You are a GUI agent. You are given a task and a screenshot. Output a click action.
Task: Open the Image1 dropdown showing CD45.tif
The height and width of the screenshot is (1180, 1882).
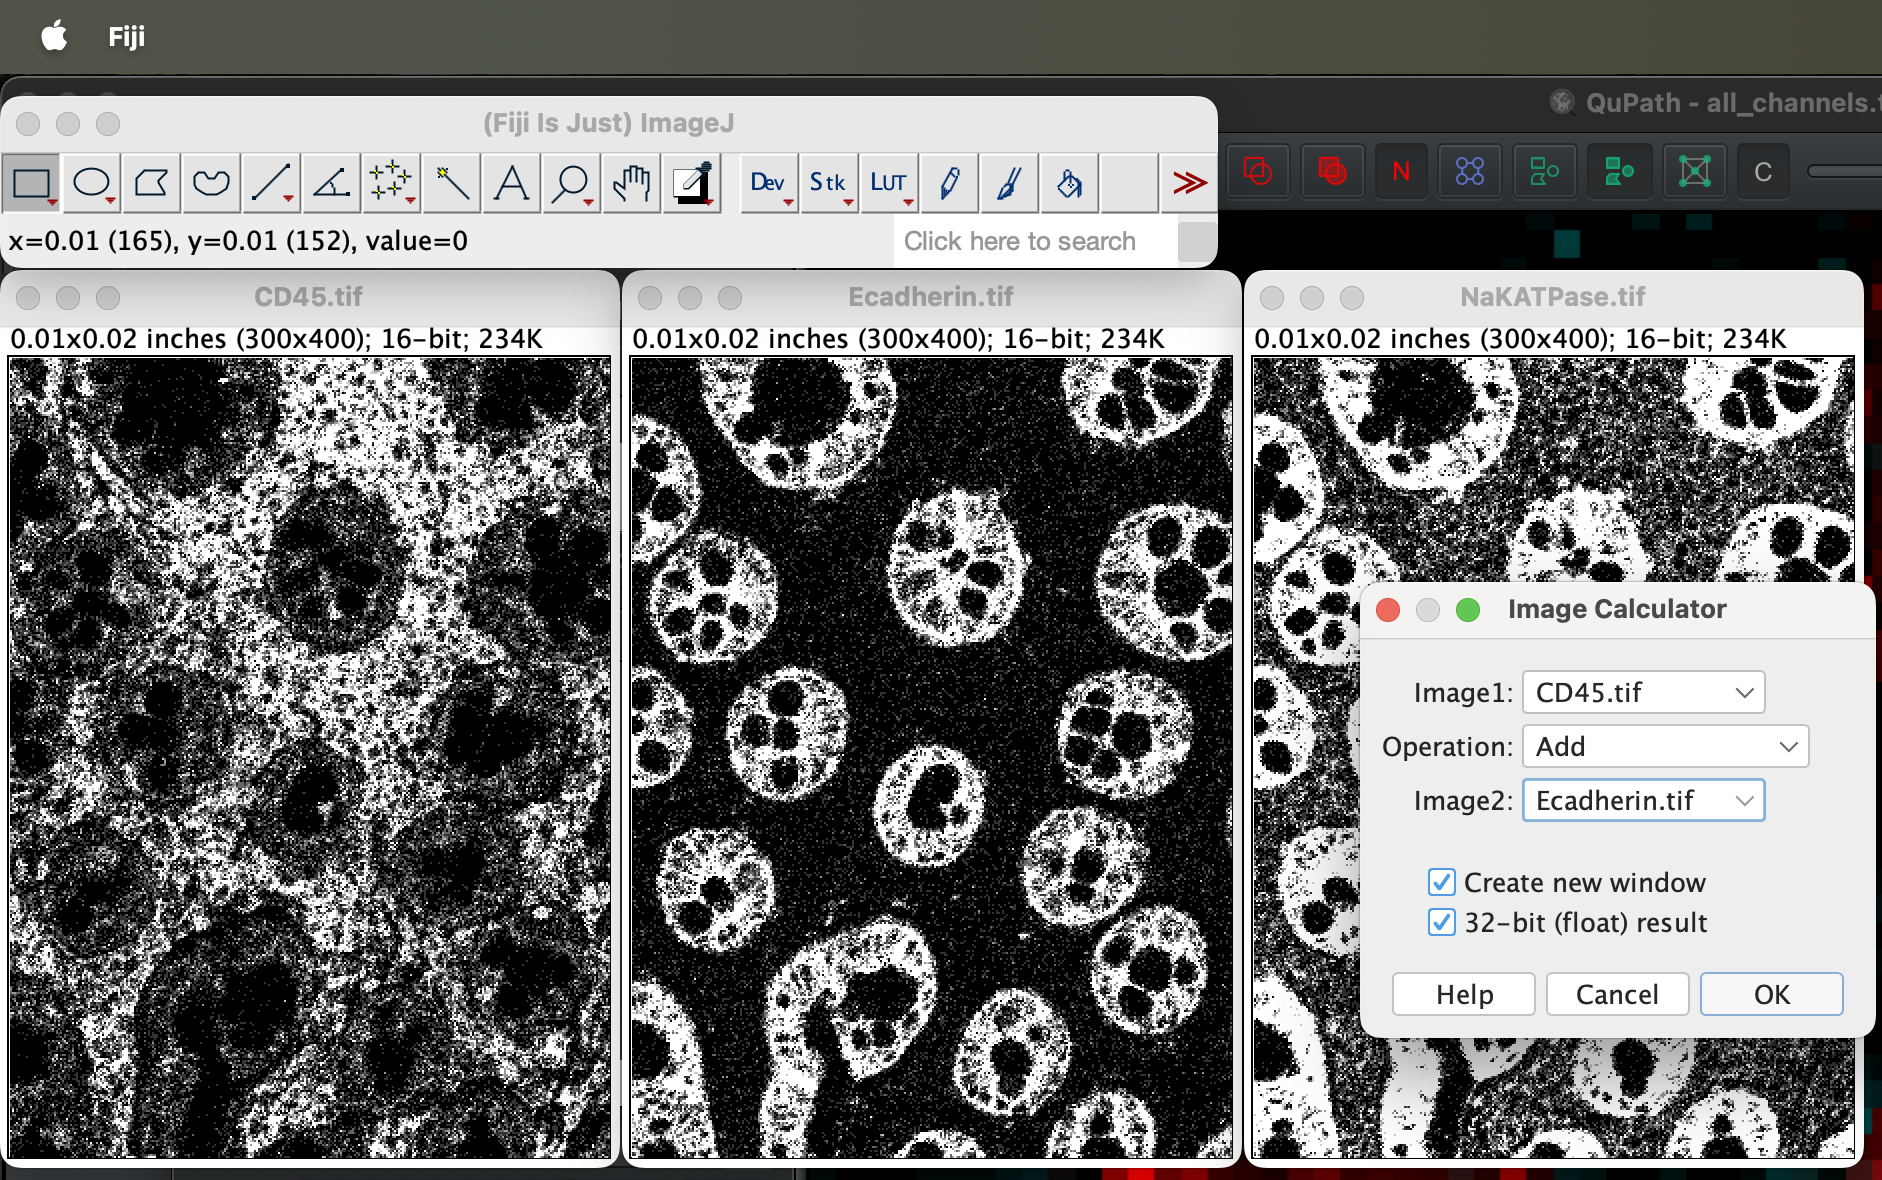coord(1643,692)
